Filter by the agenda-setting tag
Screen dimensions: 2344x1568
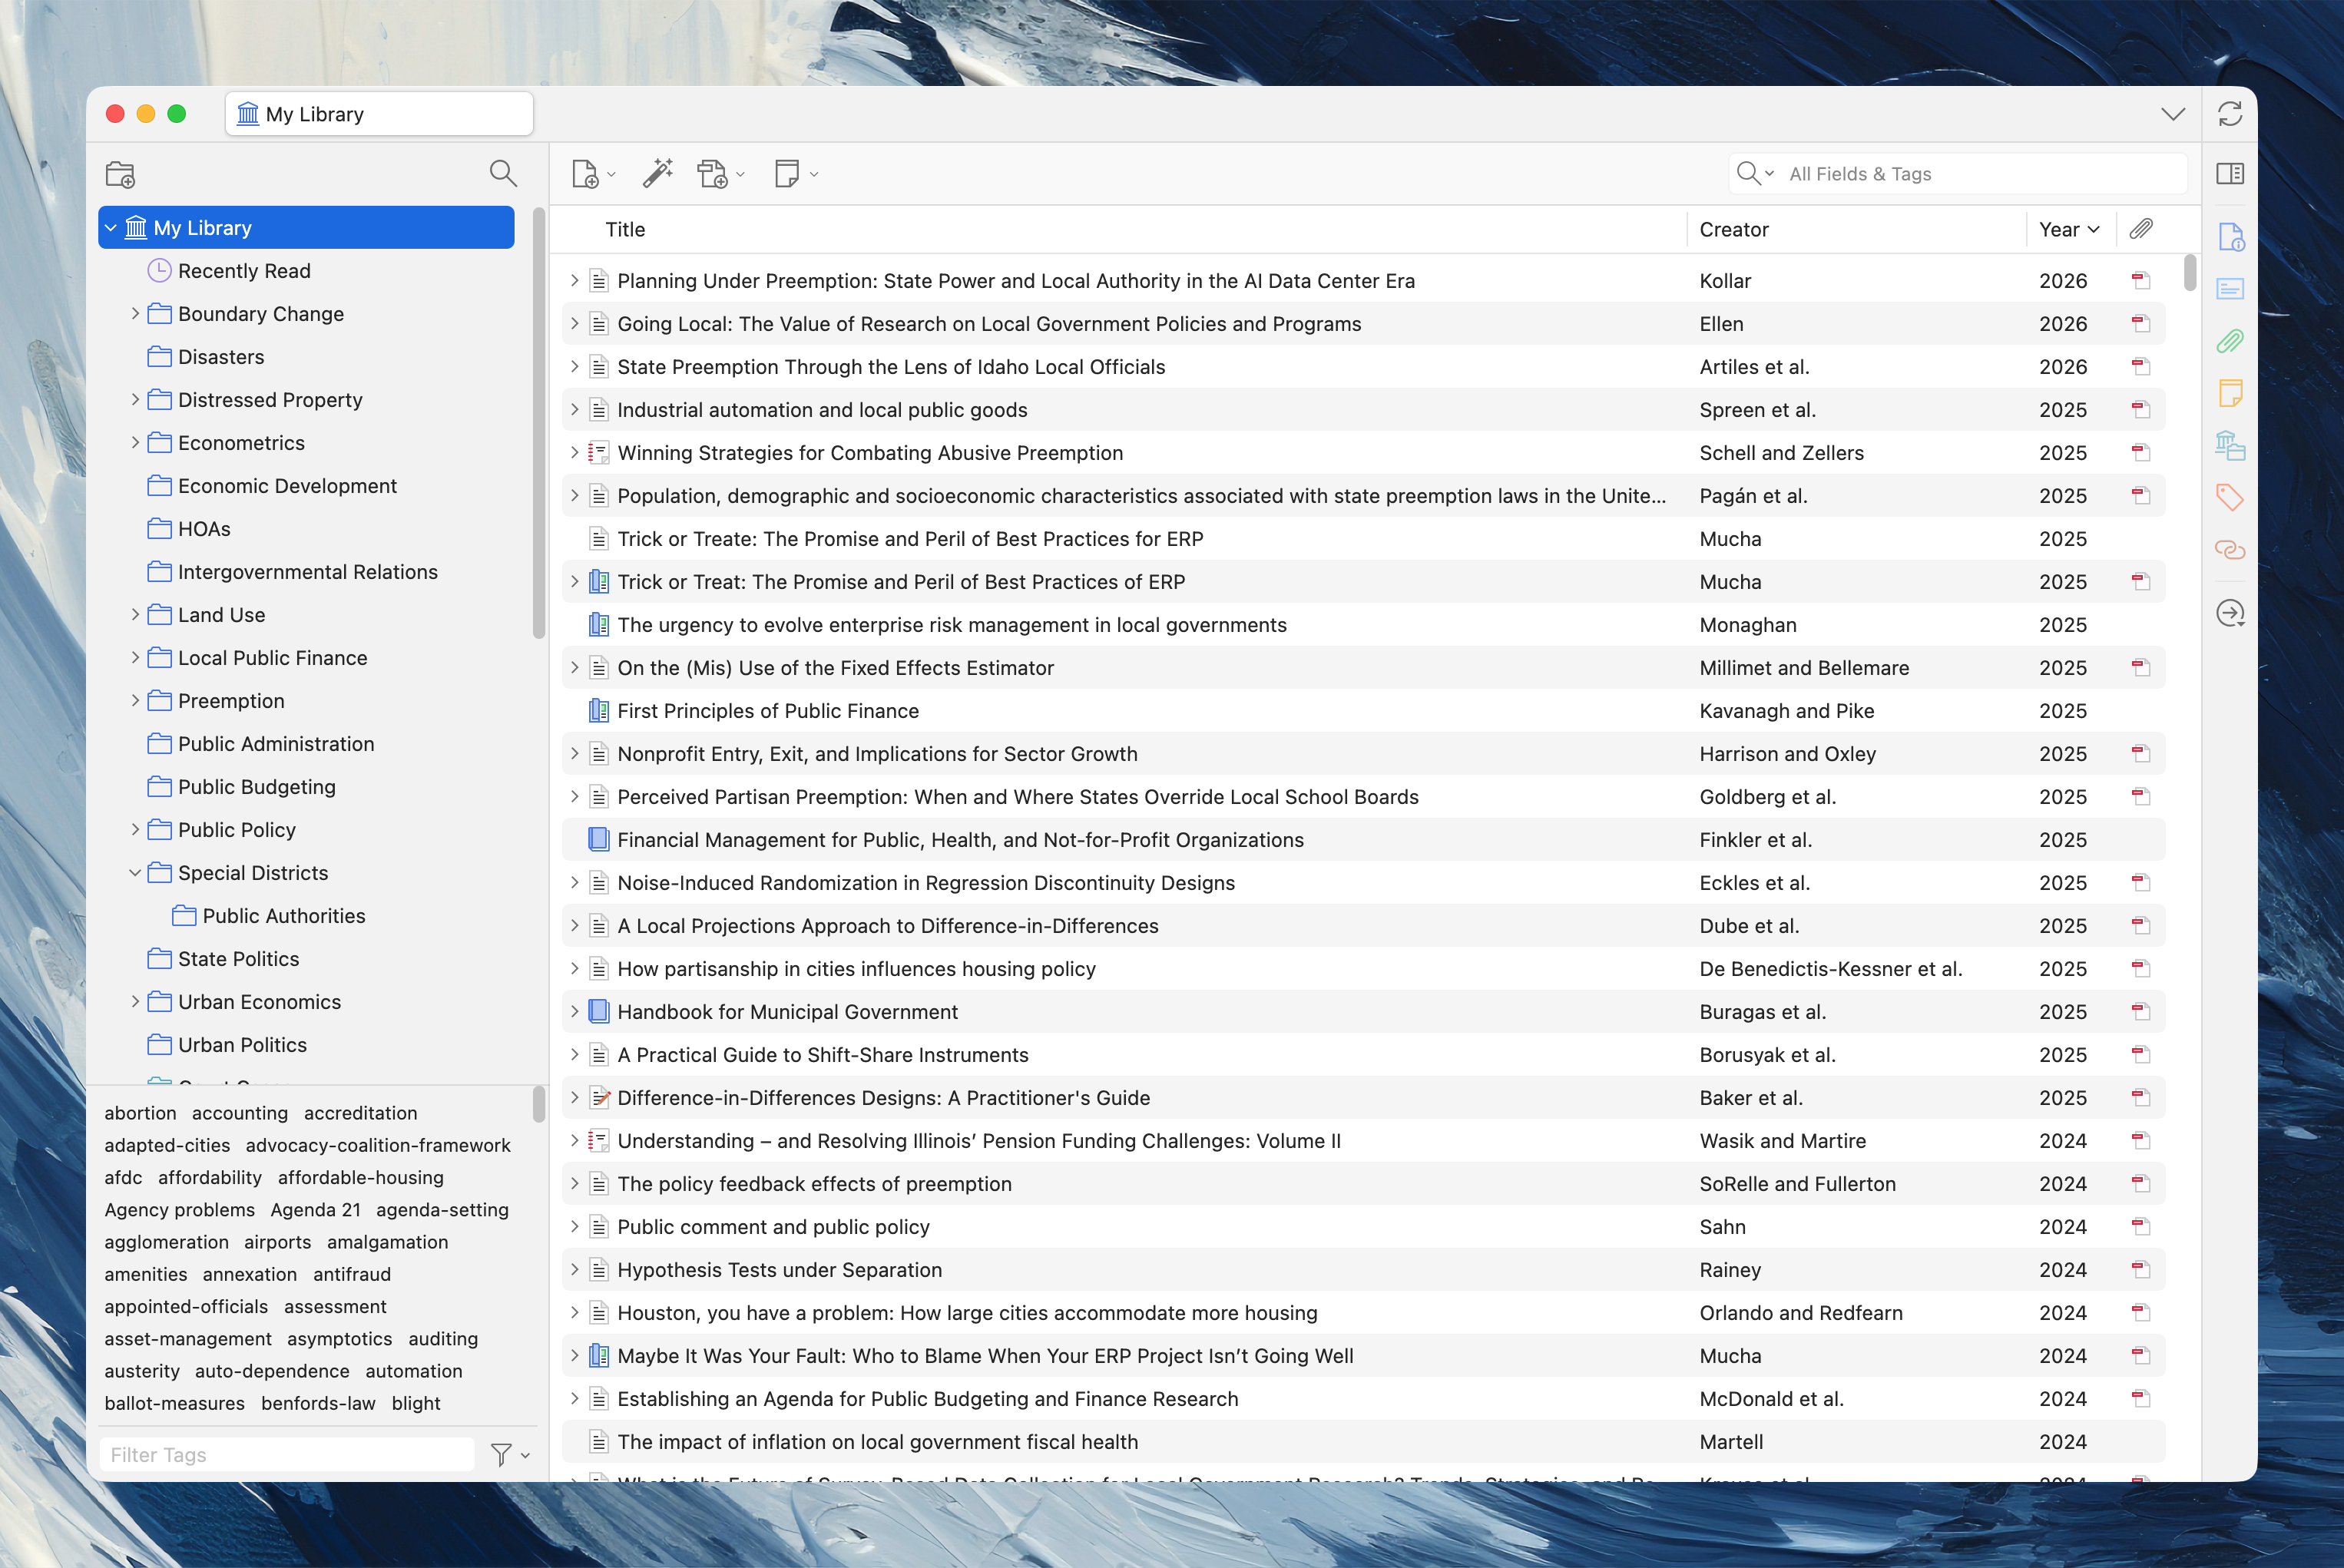(442, 1210)
